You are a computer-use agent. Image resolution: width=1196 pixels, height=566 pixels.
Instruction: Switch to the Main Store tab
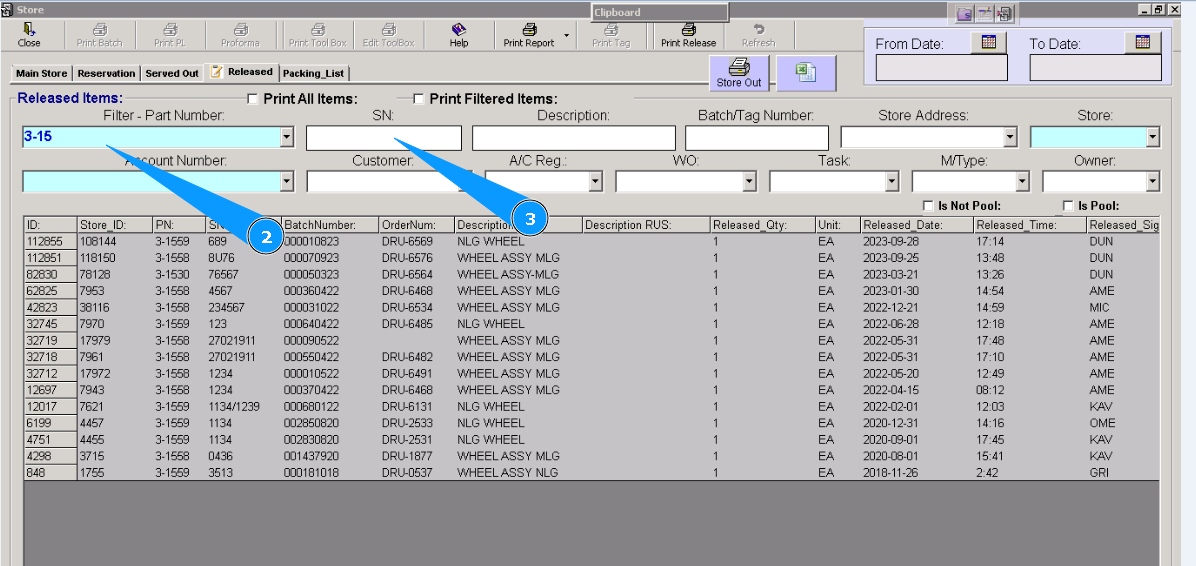pos(42,73)
